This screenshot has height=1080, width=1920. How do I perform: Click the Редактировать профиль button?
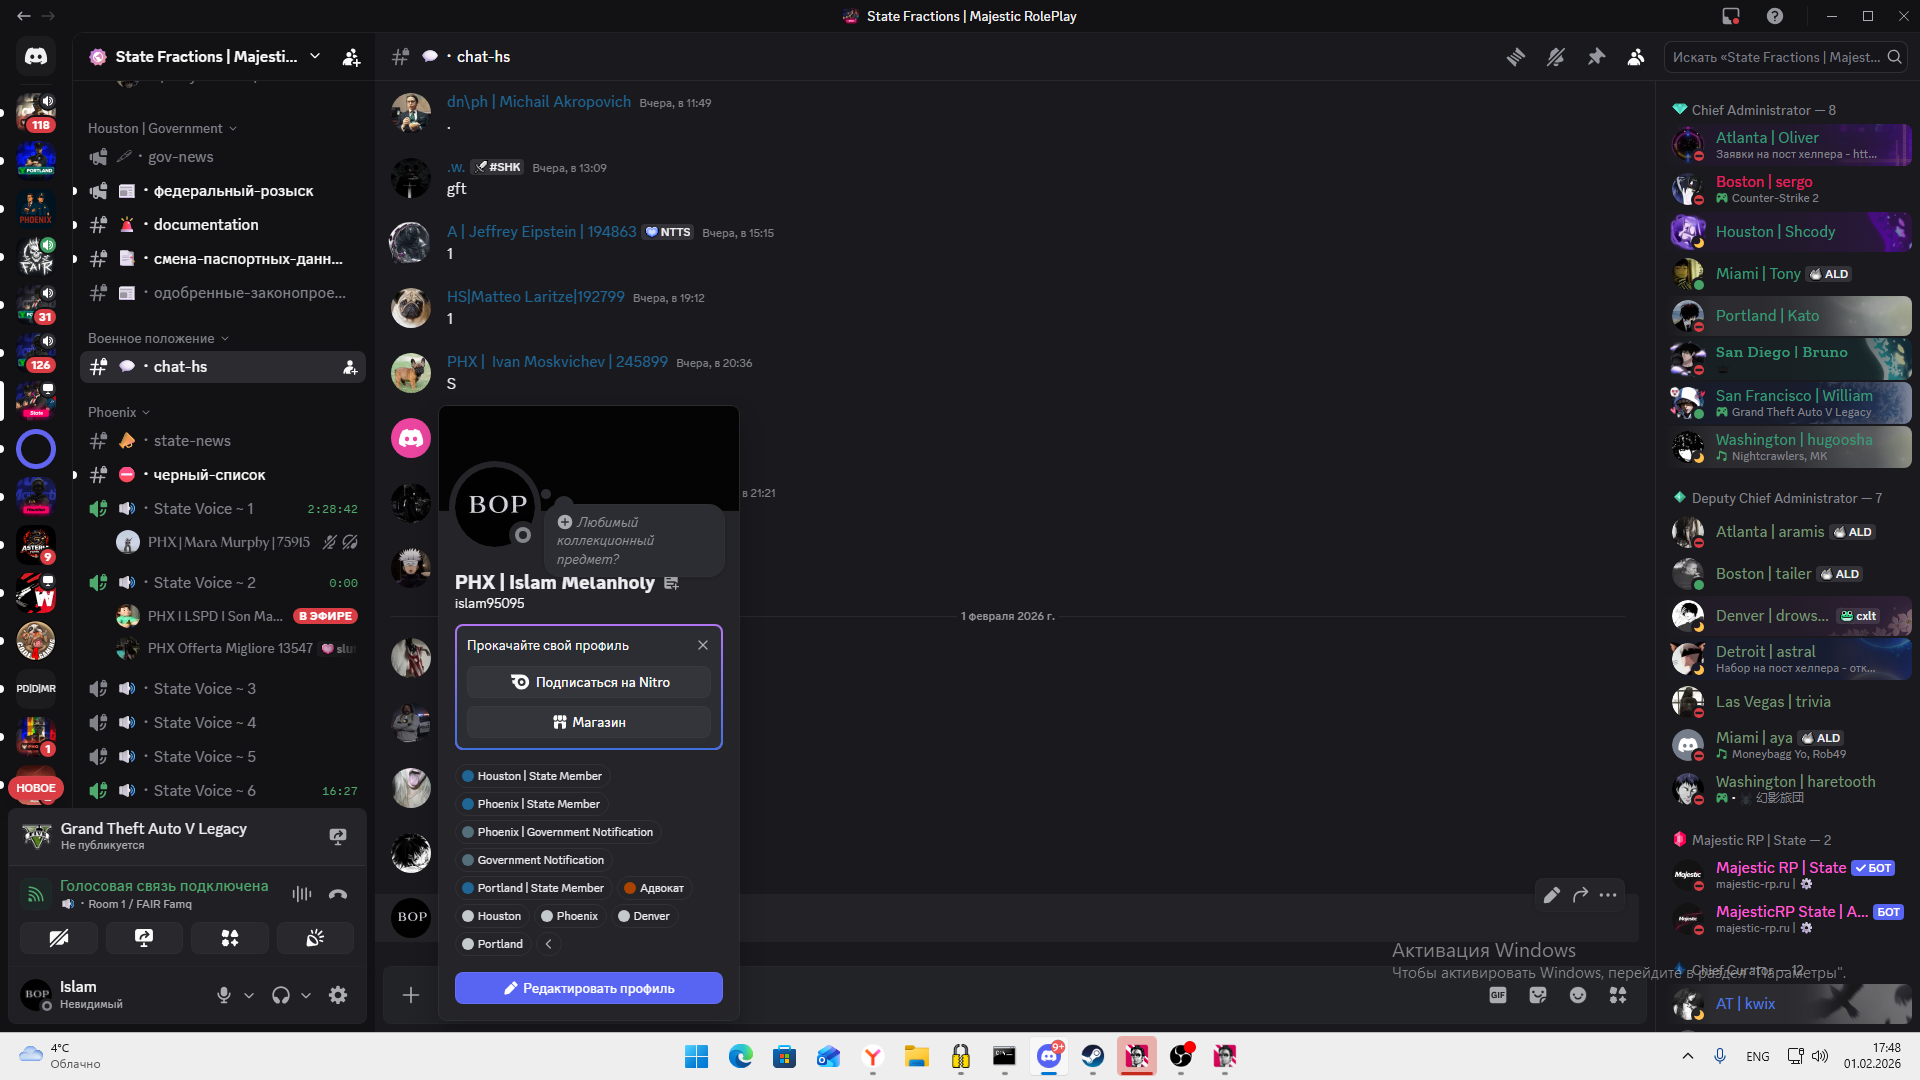[x=588, y=988]
